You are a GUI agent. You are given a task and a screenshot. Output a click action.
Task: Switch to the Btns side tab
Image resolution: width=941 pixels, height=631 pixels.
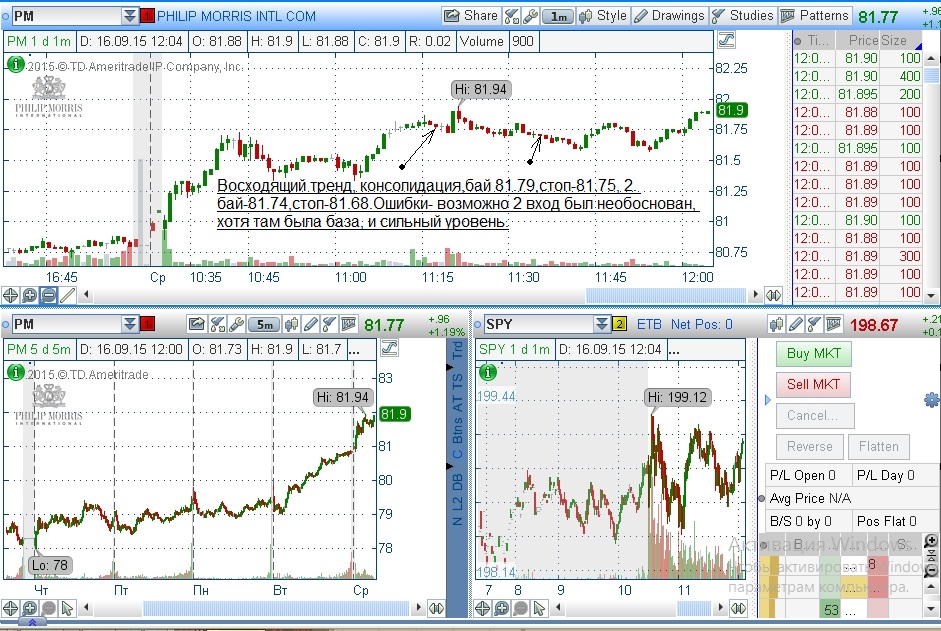click(x=457, y=430)
